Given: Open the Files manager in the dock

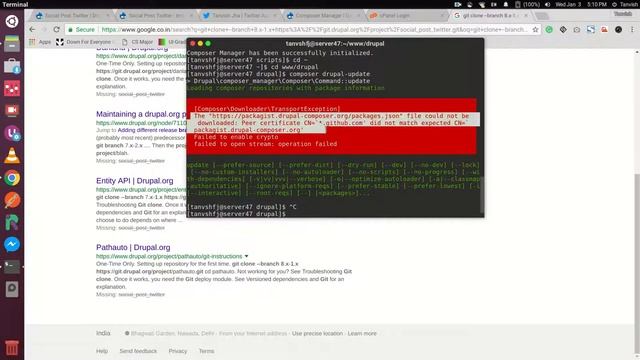Looking at the screenshot, I should [12, 43].
